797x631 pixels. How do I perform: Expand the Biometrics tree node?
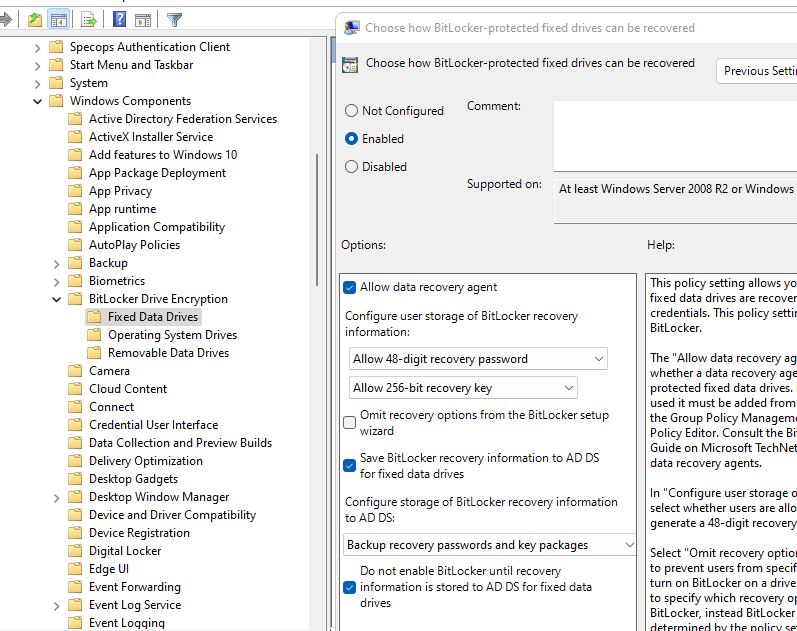click(x=56, y=282)
